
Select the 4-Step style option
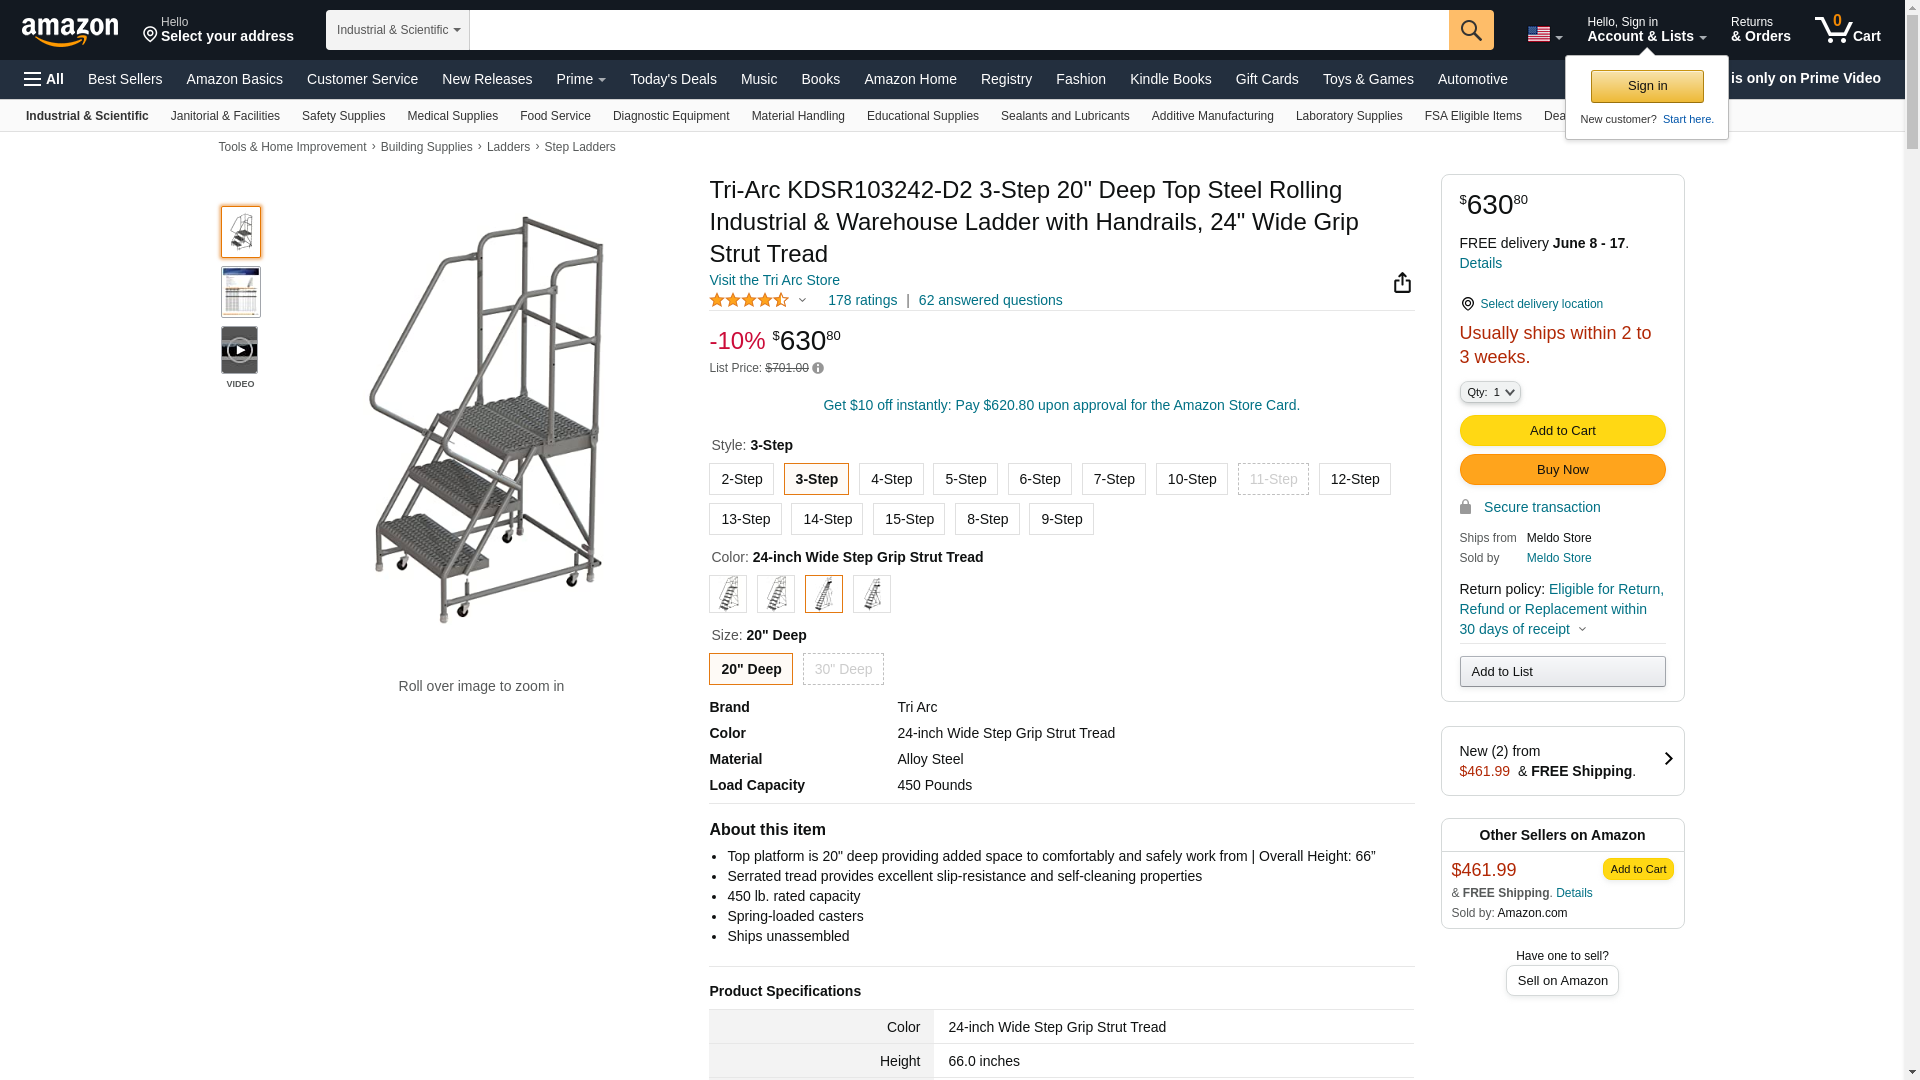click(x=890, y=479)
